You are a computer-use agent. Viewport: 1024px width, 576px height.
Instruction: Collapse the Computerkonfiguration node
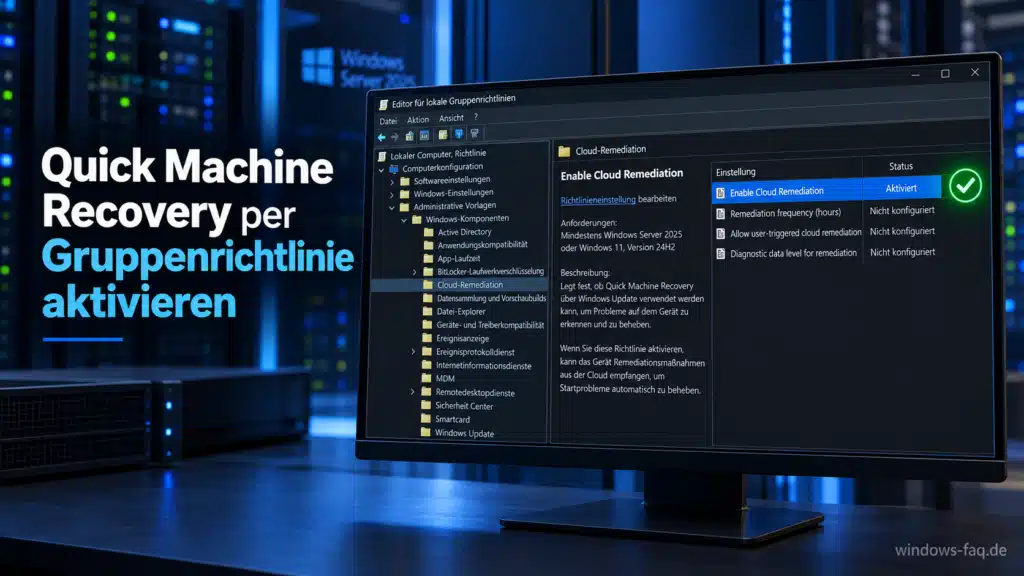(382, 169)
